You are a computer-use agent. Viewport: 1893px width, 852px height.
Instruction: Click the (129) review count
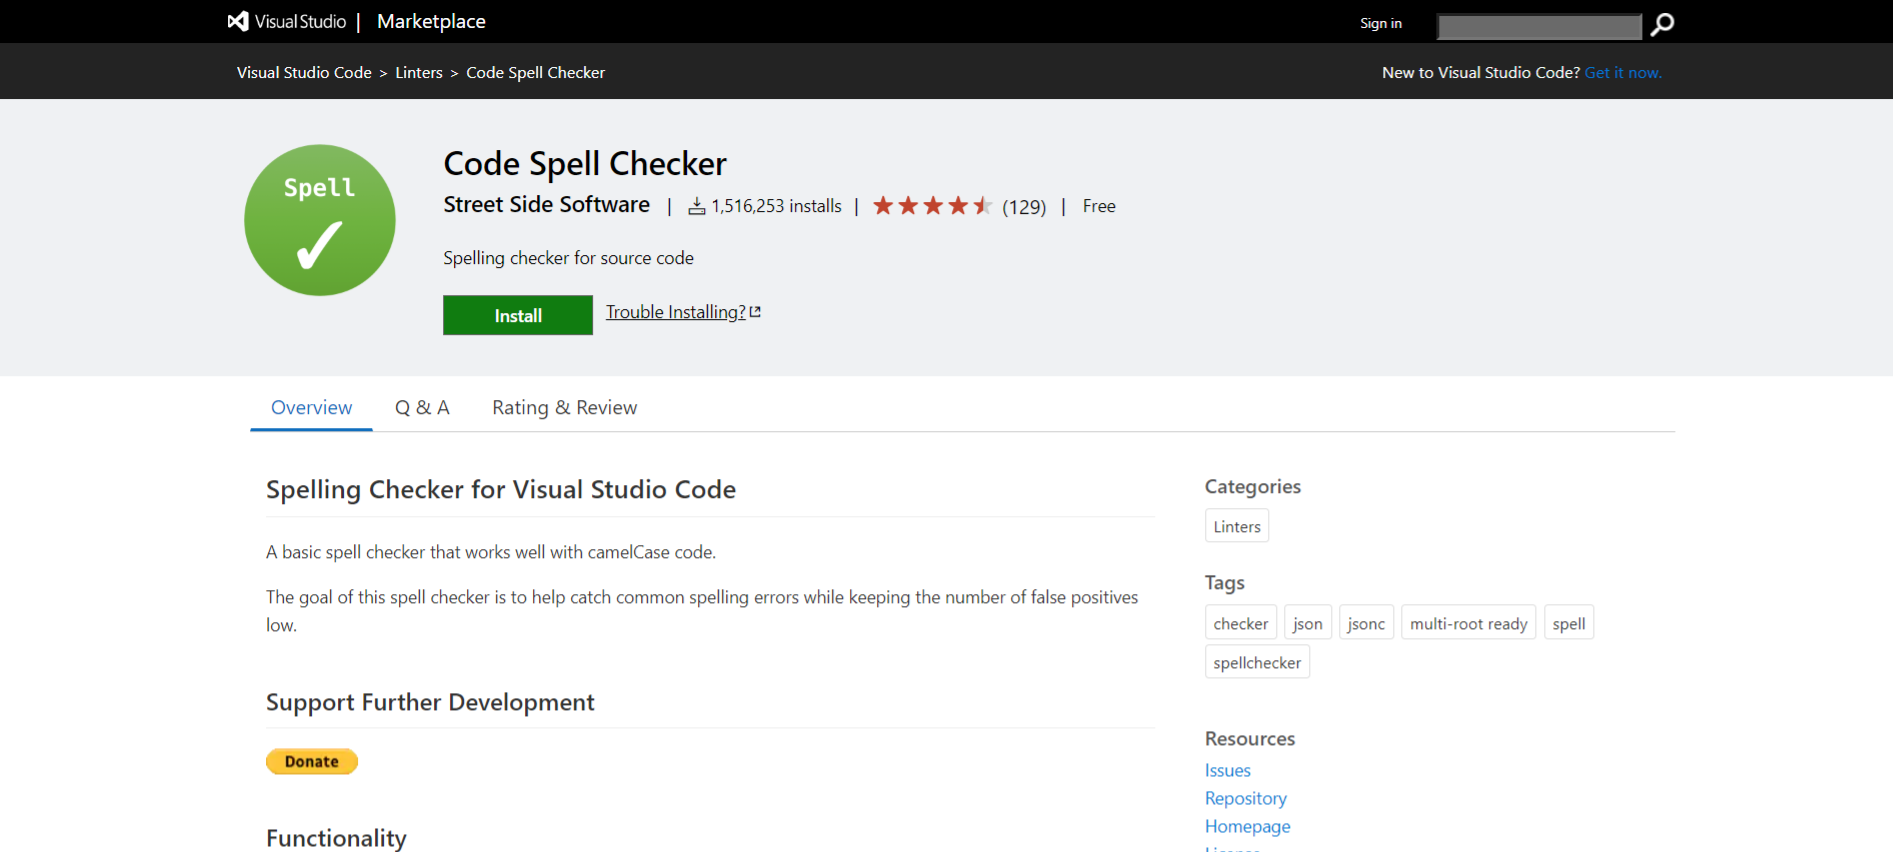point(1024,207)
